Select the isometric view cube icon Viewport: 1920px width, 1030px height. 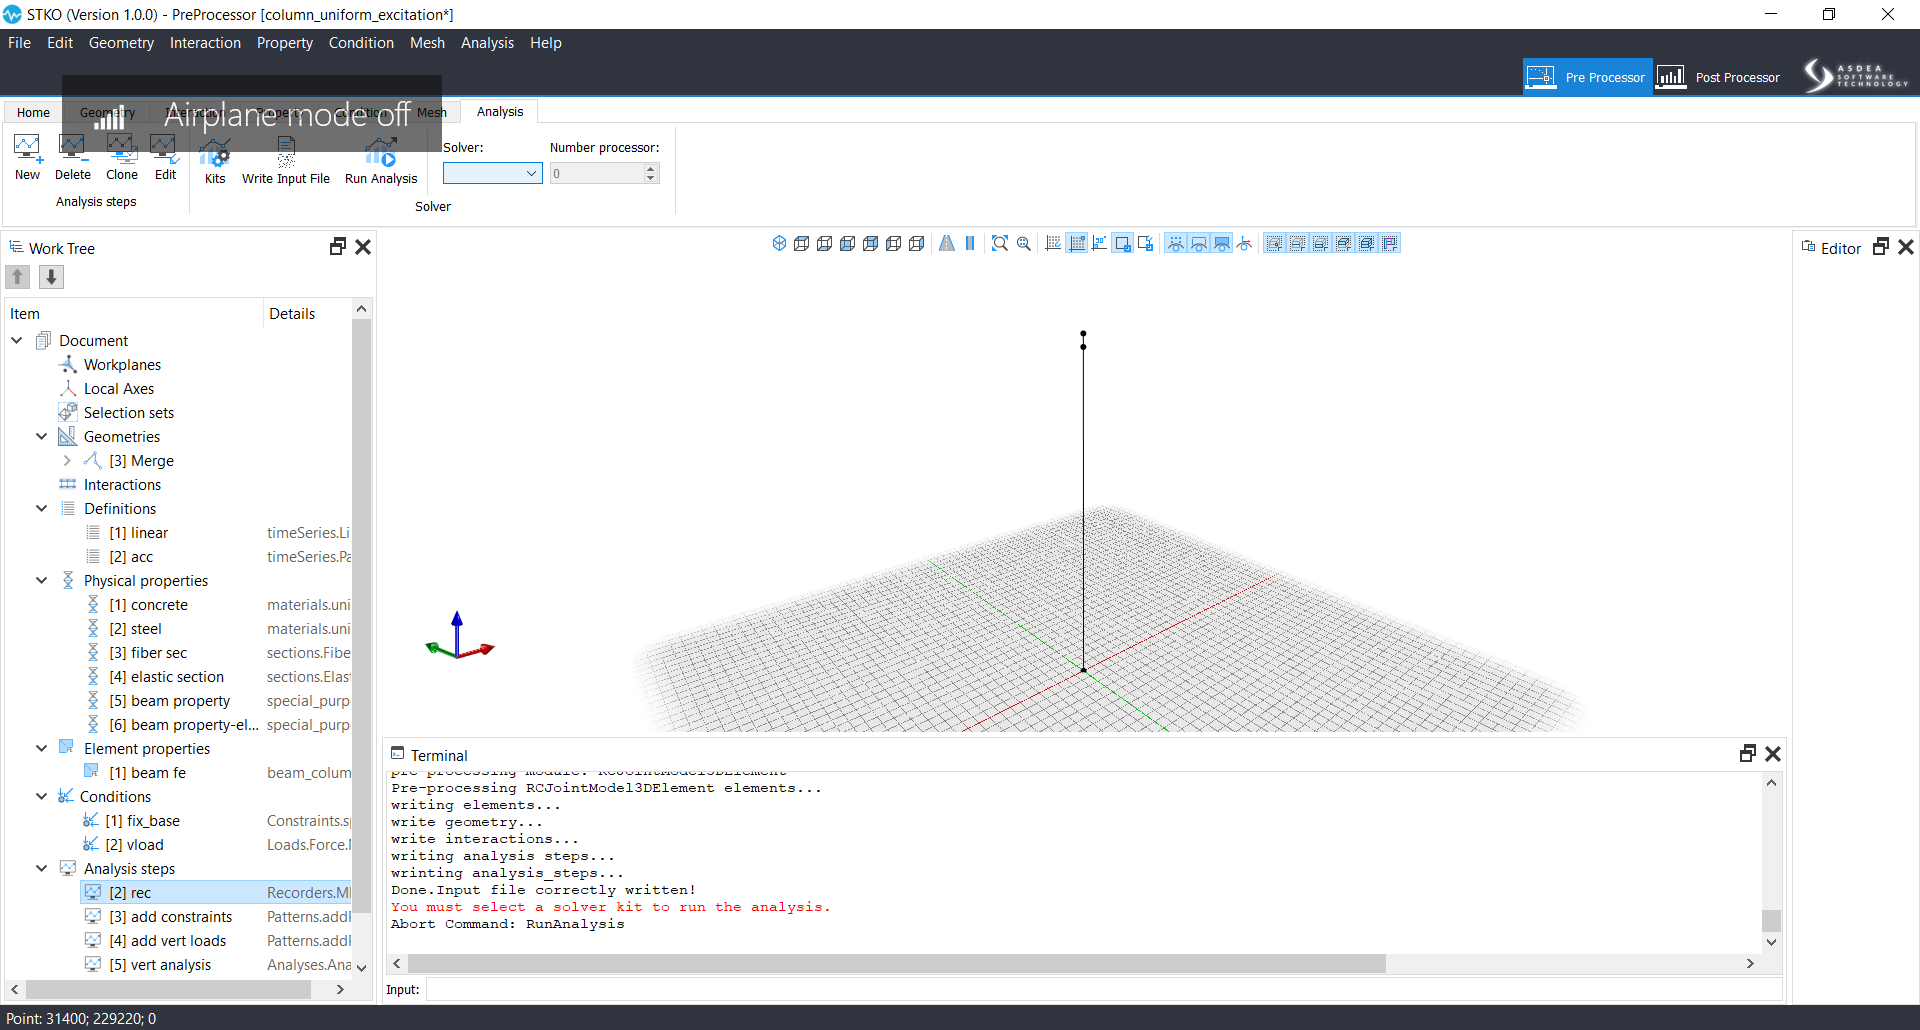[x=779, y=243]
